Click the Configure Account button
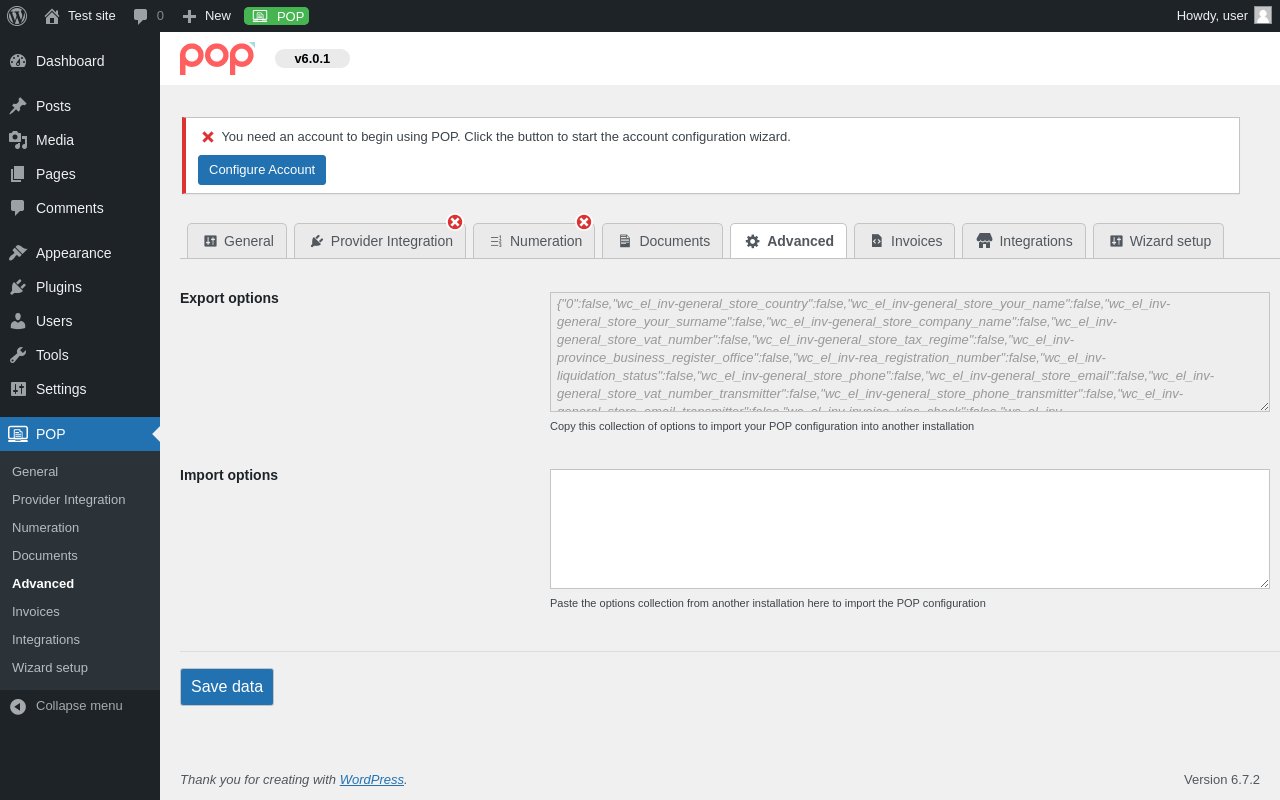 coord(262,170)
